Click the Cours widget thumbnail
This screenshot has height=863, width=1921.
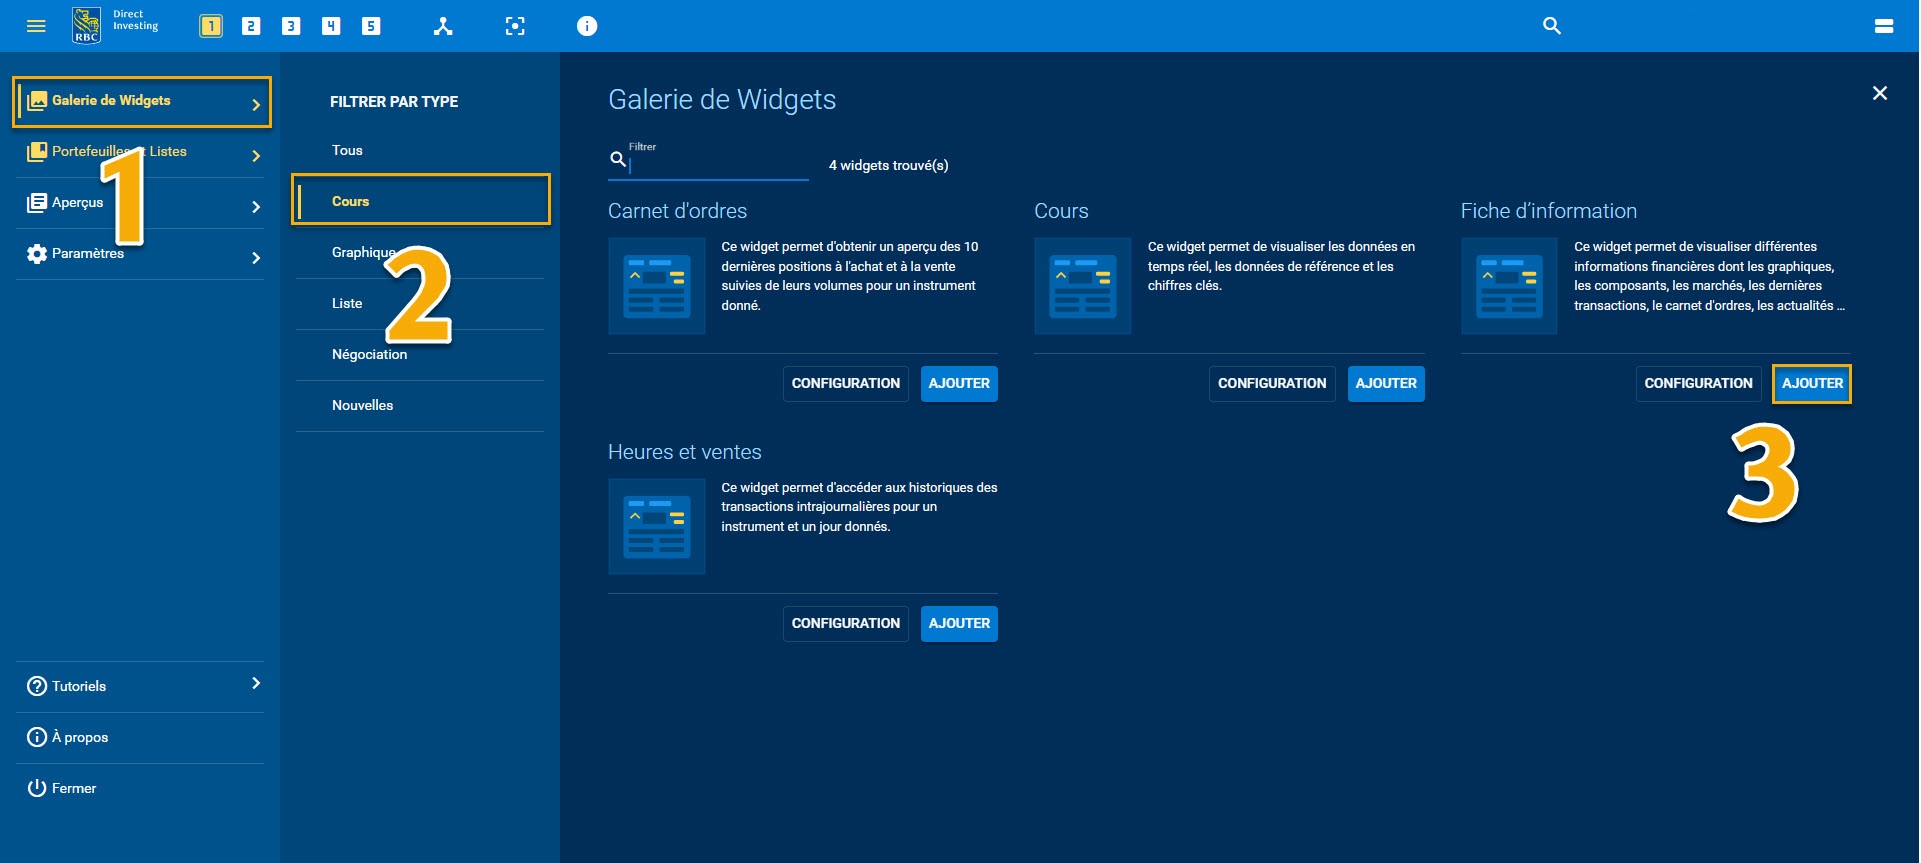[1083, 286]
